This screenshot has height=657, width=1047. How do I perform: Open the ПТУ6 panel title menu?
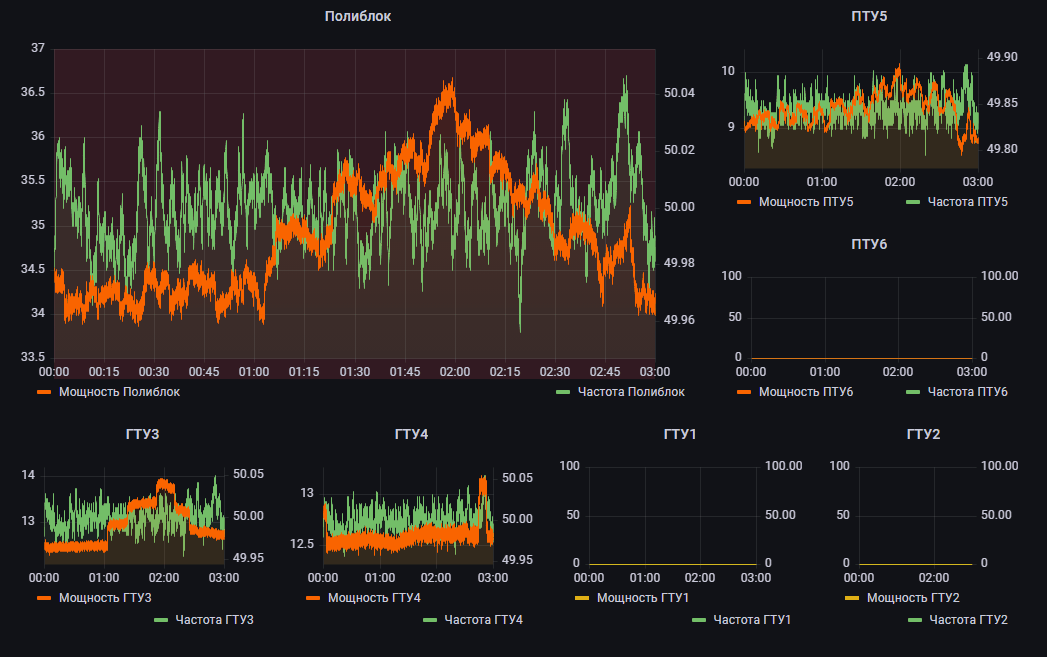point(868,244)
